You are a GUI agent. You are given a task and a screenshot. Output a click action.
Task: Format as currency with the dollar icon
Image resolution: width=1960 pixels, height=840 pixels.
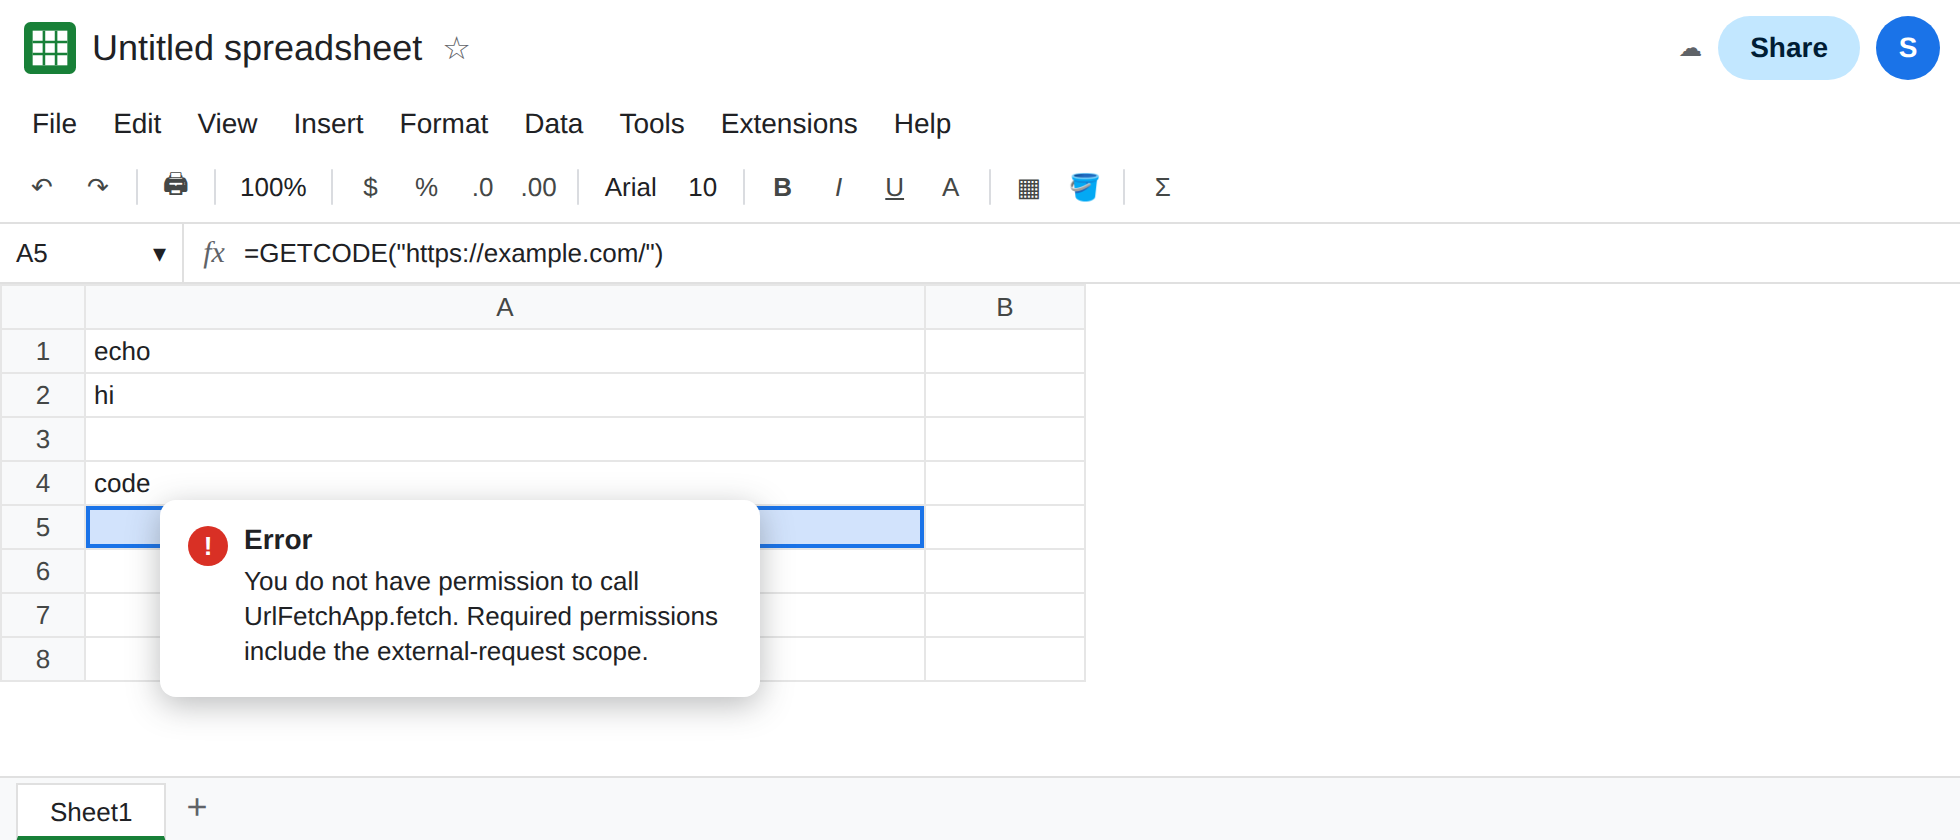pos(370,187)
